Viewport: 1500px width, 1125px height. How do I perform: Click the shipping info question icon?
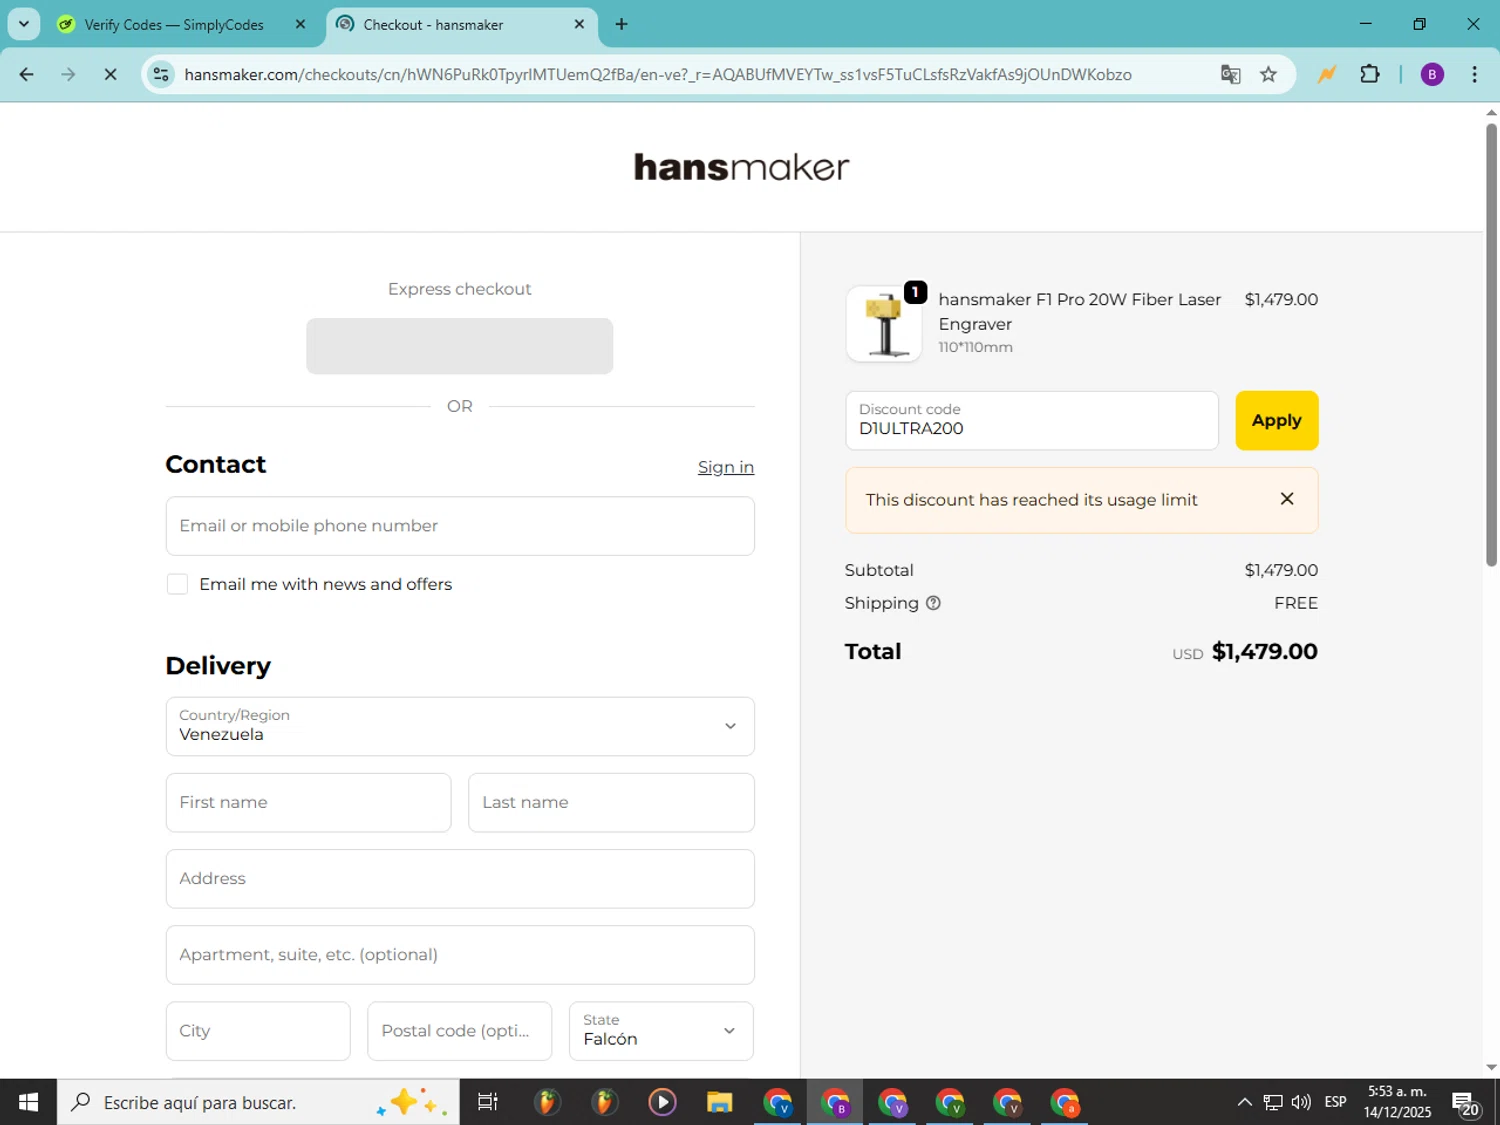(933, 603)
